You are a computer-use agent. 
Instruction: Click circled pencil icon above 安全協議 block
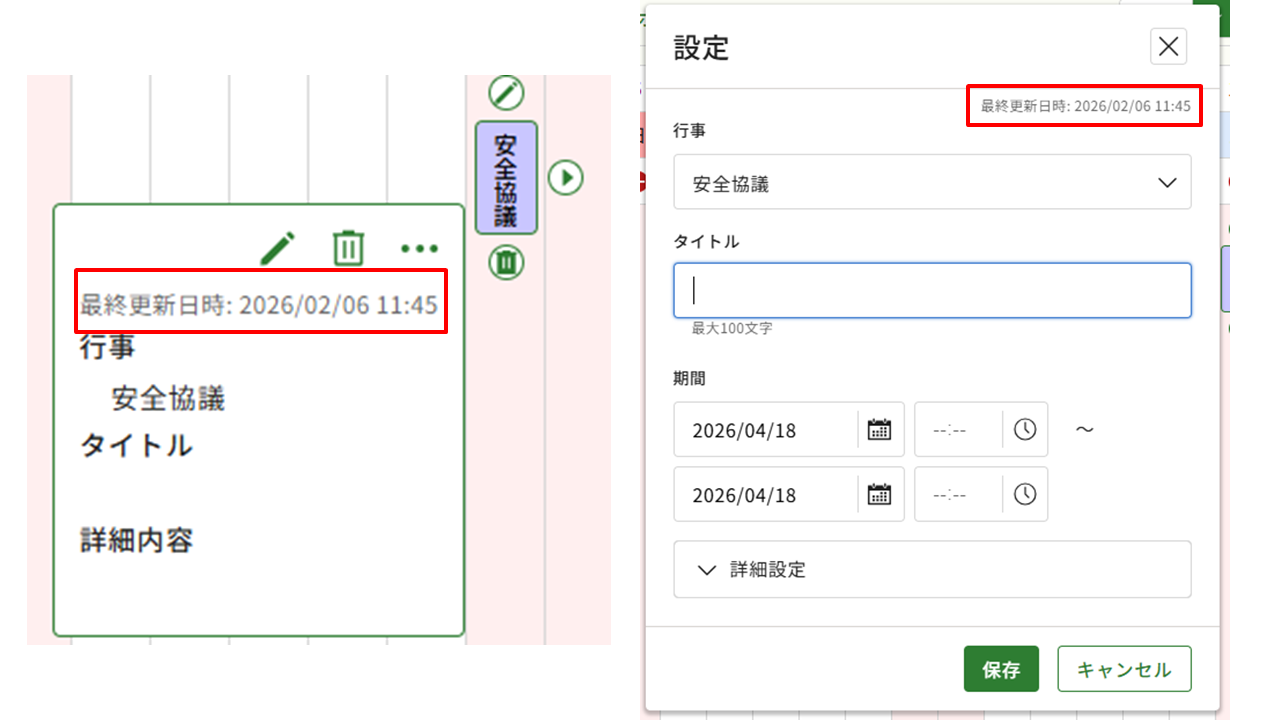[x=507, y=93]
